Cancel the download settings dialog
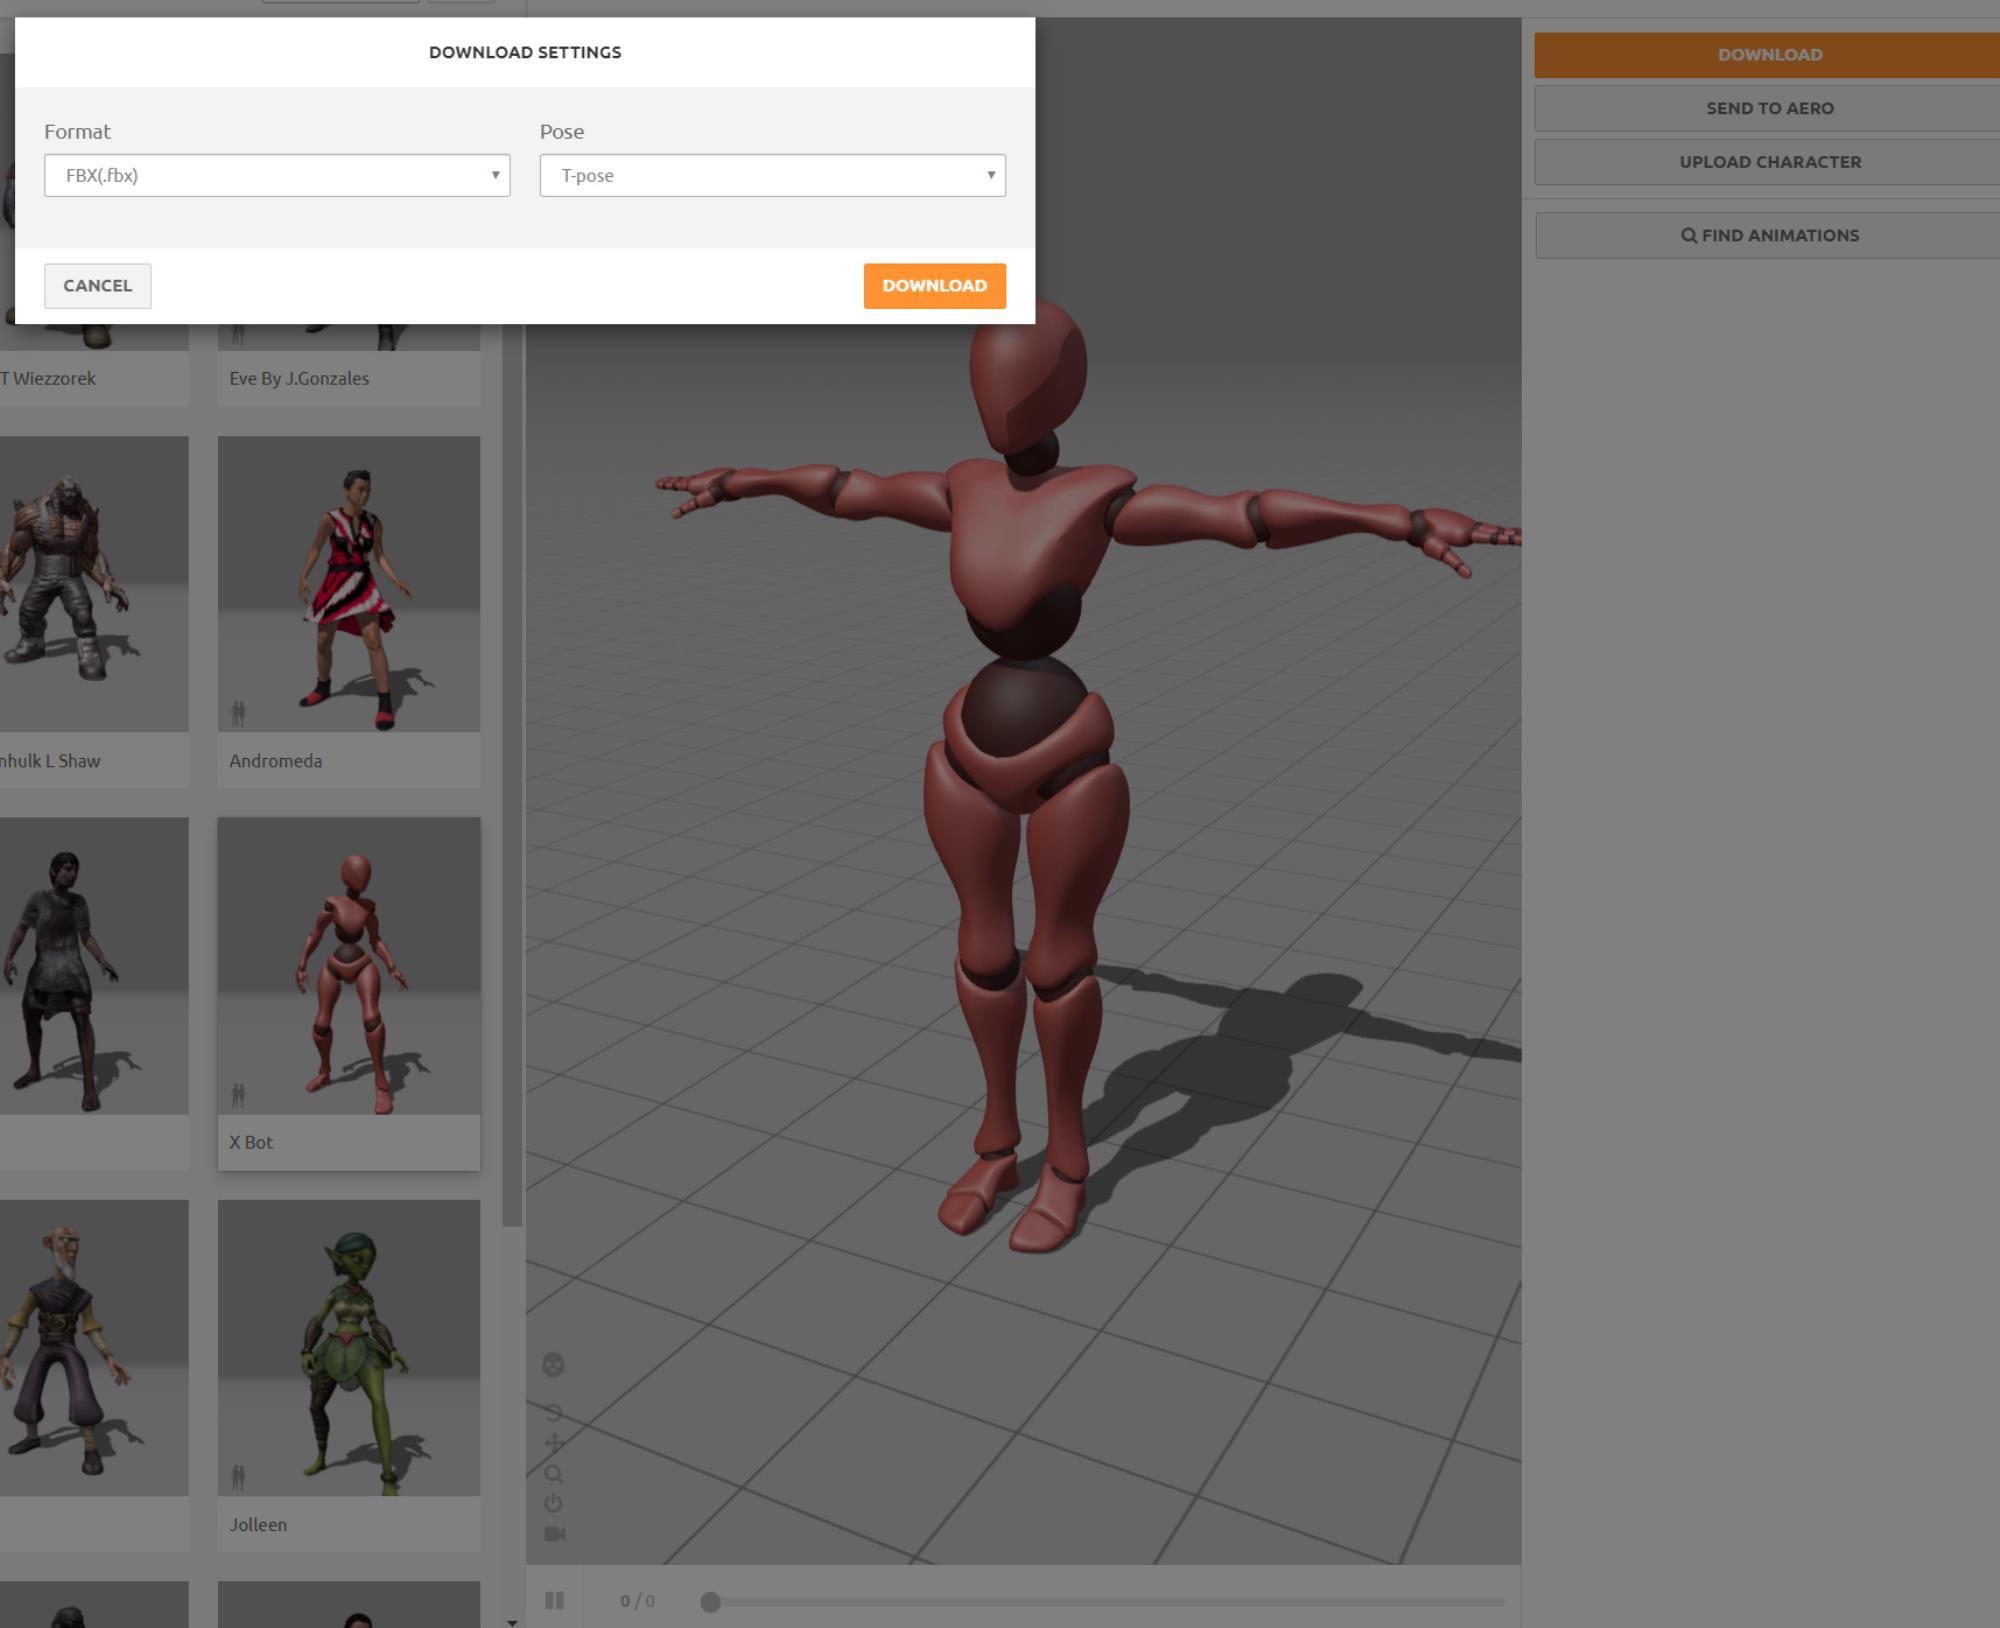2000x1628 pixels. (x=97, y=286)
